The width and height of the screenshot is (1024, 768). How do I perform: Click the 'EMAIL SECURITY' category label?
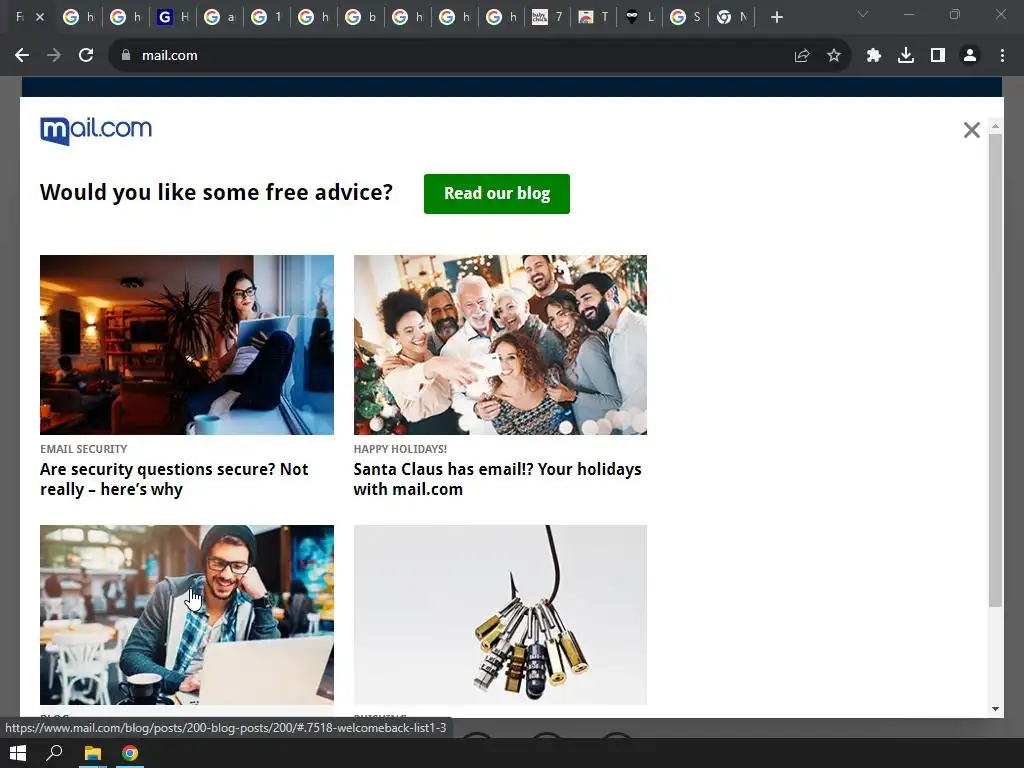tap(84, 449)
